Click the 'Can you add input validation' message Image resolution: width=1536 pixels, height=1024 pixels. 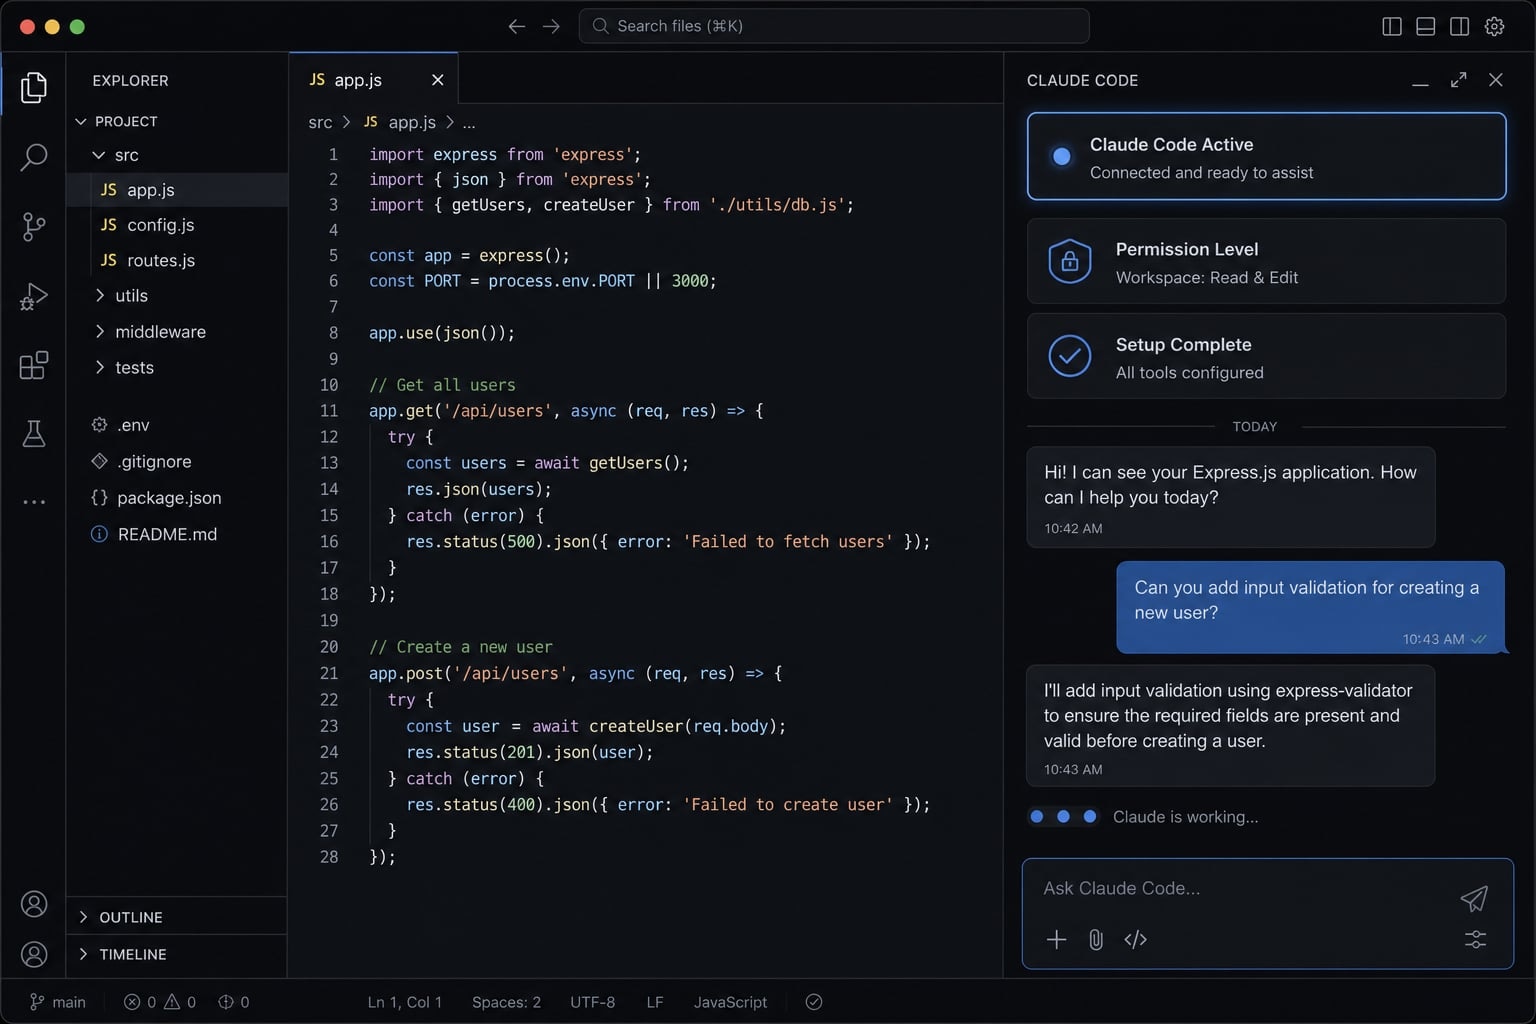coord(1310,607)
